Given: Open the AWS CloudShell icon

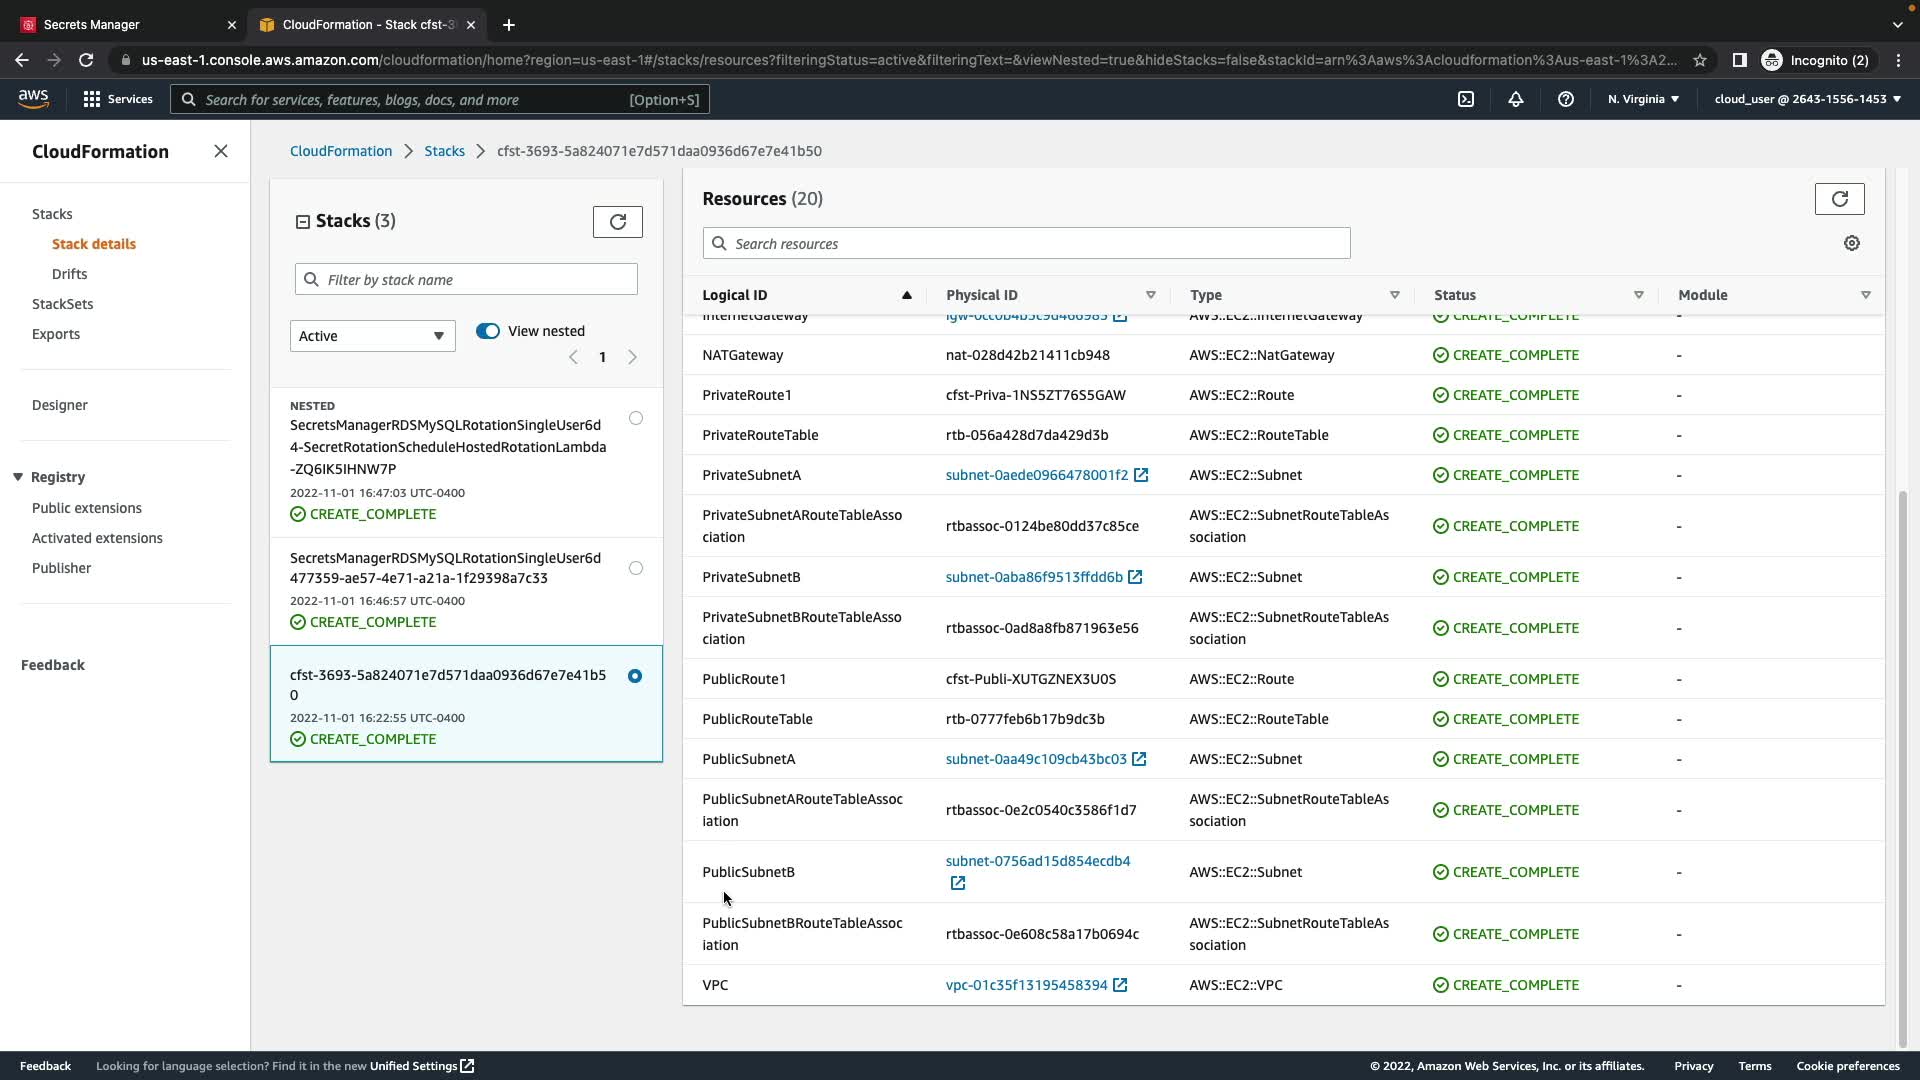Looking at the screenshot, I should pyautogui.click(x=1466, y=99).
